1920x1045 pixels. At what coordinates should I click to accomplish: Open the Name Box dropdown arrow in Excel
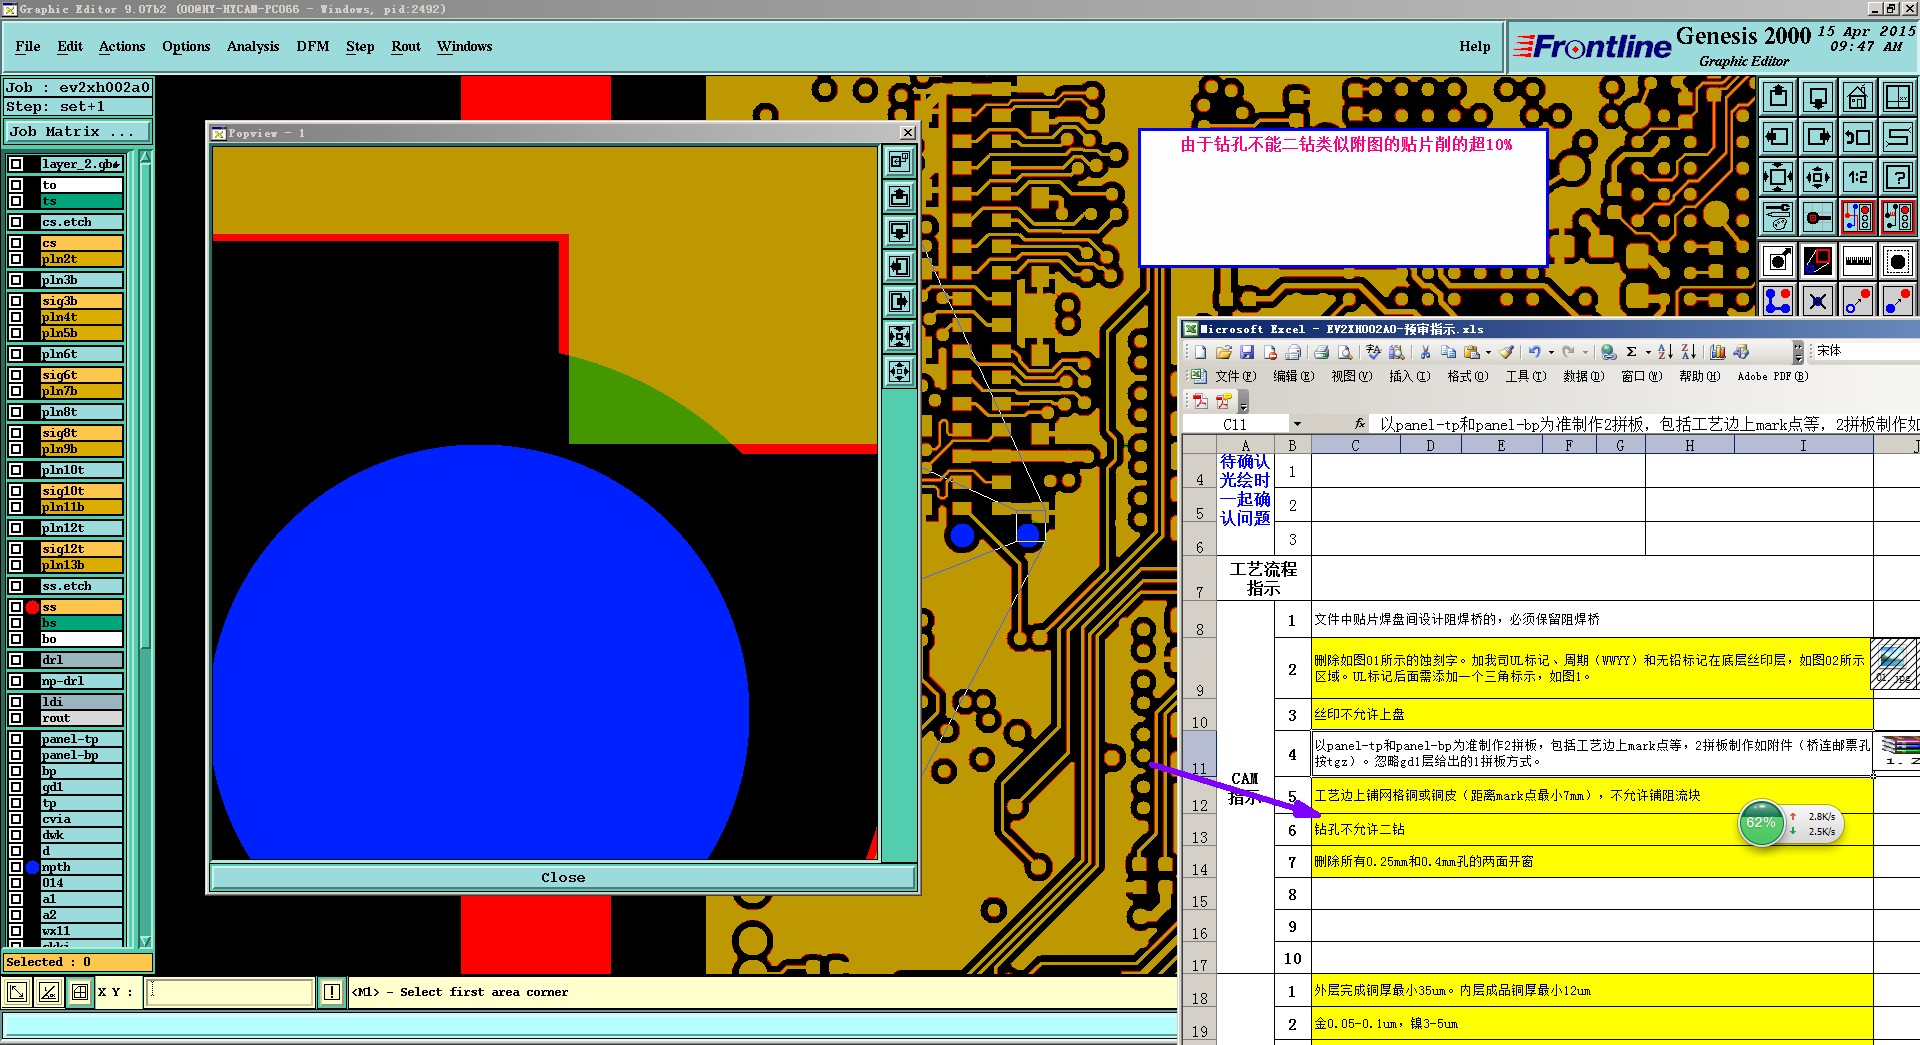pos(1297,424)
